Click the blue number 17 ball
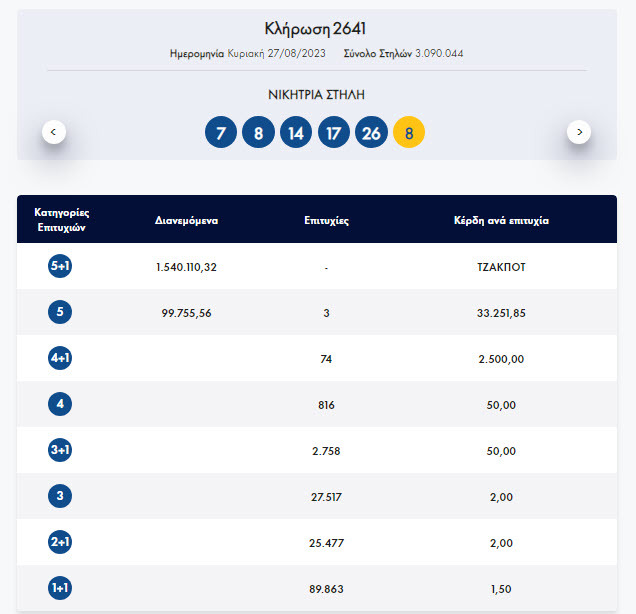 coord(333,132)
